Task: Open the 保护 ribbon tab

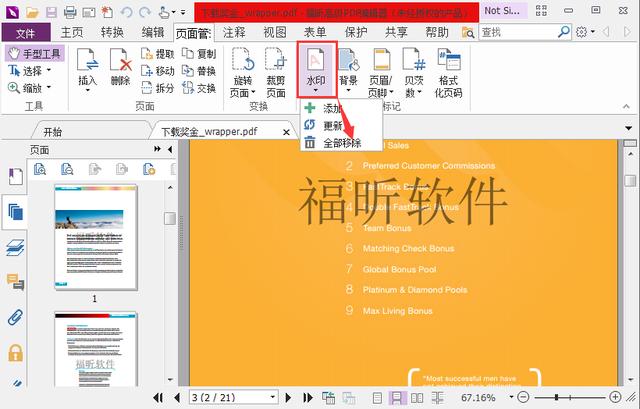Action: click(356, 32)
